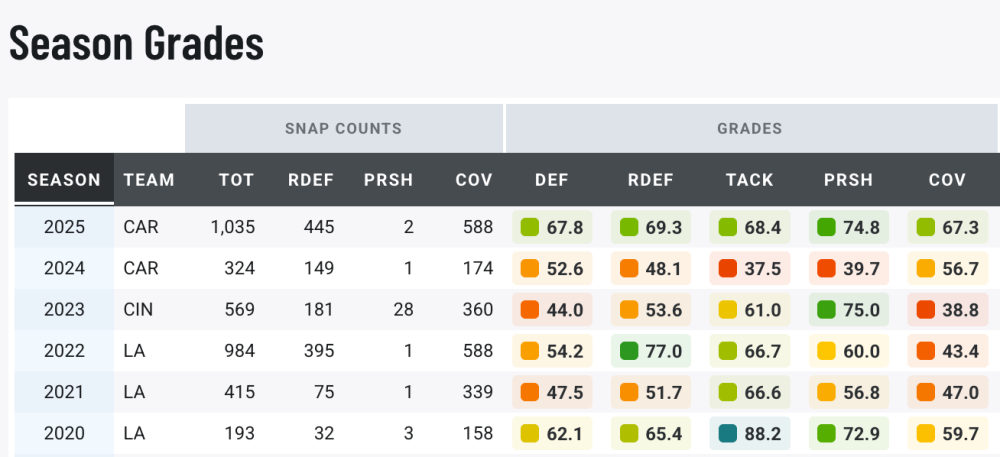1000x457 pixels.
Task: Click the 75.0 pass rush grade badge
Action: point(848,309)
